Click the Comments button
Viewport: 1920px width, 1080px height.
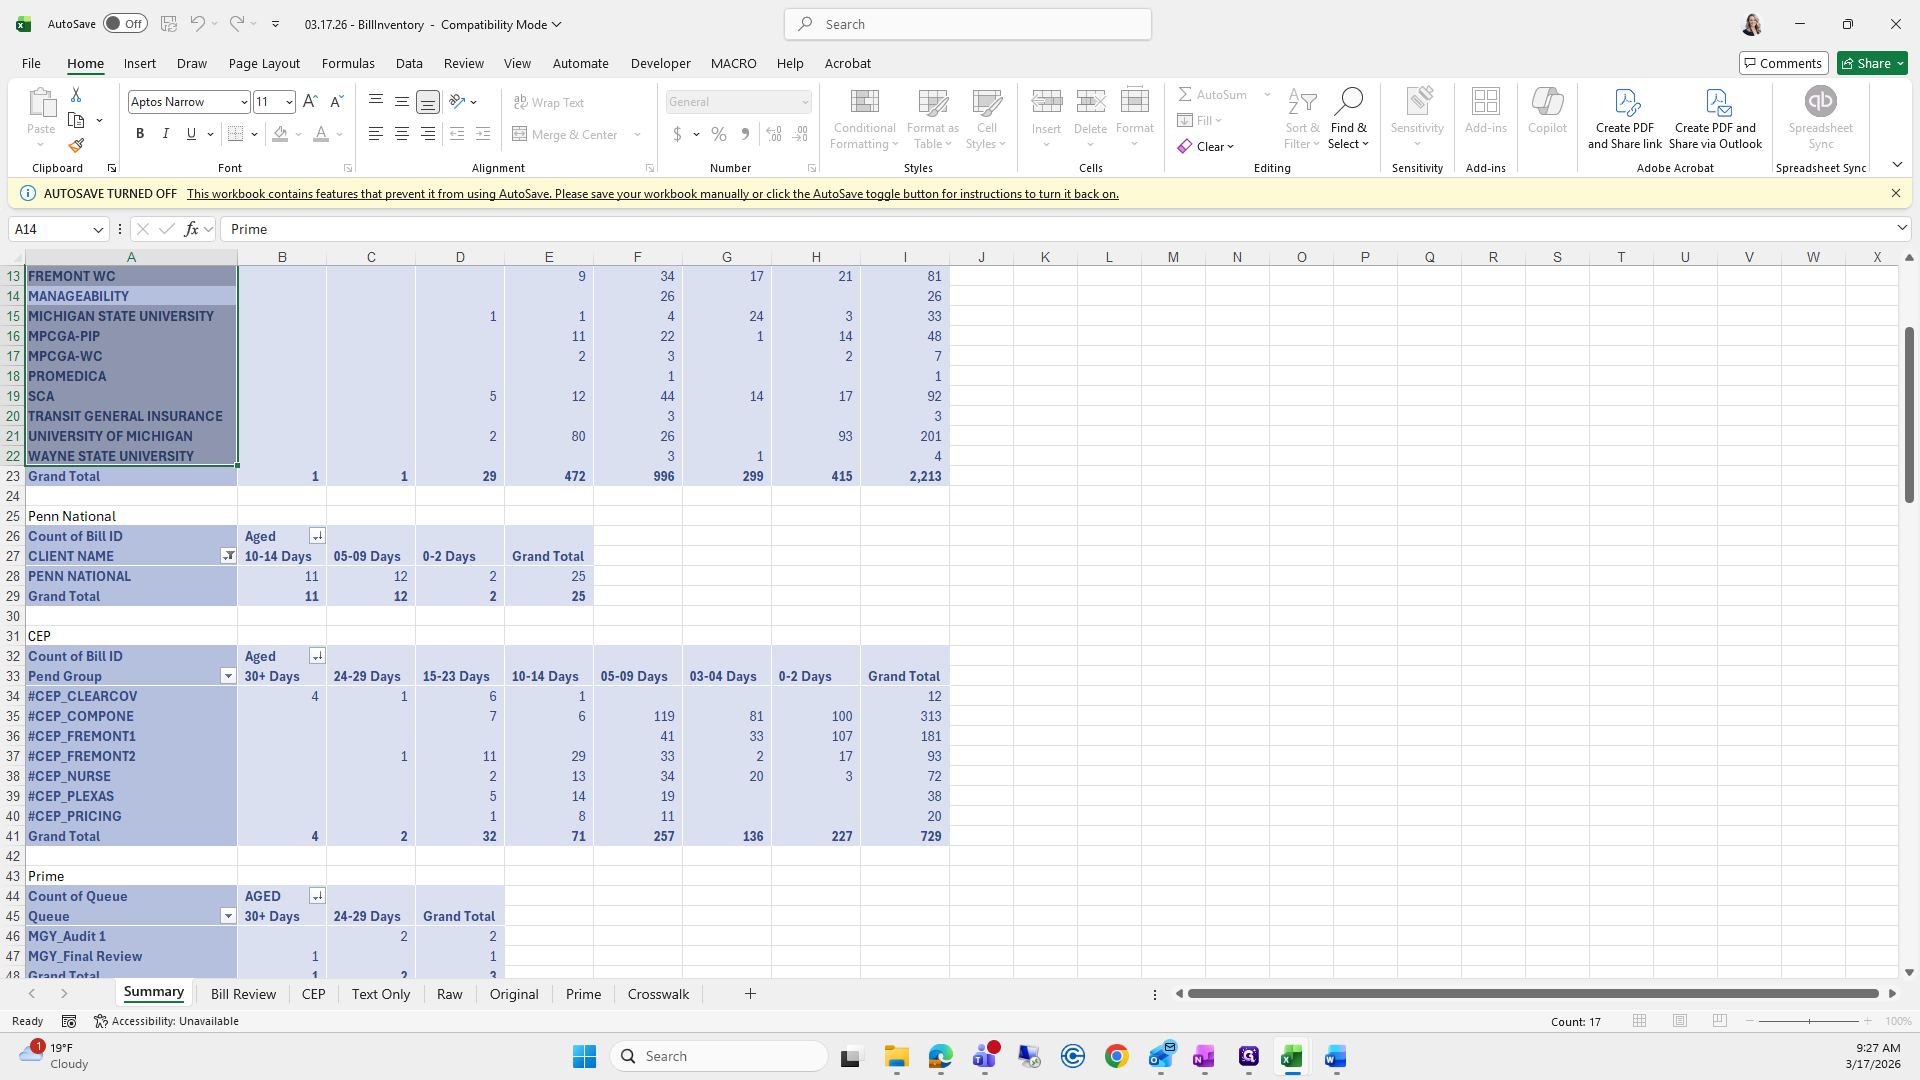point(1783,63)
